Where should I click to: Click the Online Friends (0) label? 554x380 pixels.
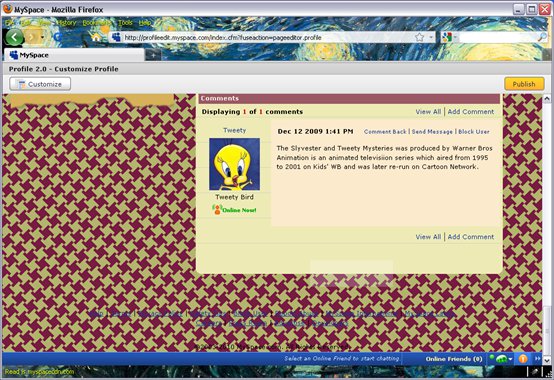pyautogui.click(x=454, y=359)
